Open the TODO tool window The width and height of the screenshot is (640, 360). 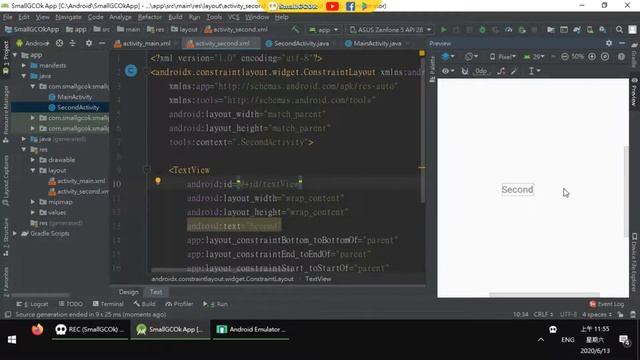tap(70, 304)
